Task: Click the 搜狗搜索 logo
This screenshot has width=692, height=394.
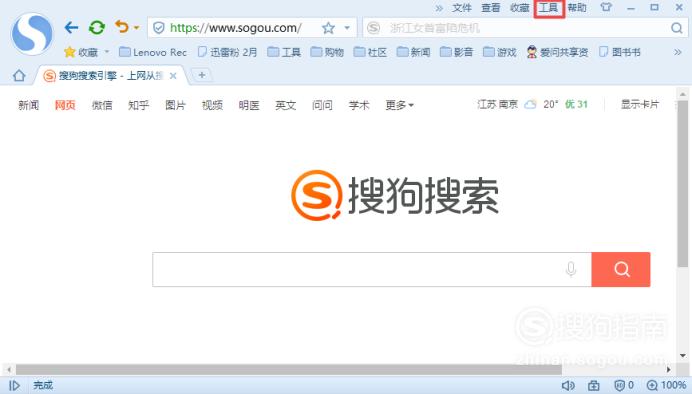Action: pos(395,195)
